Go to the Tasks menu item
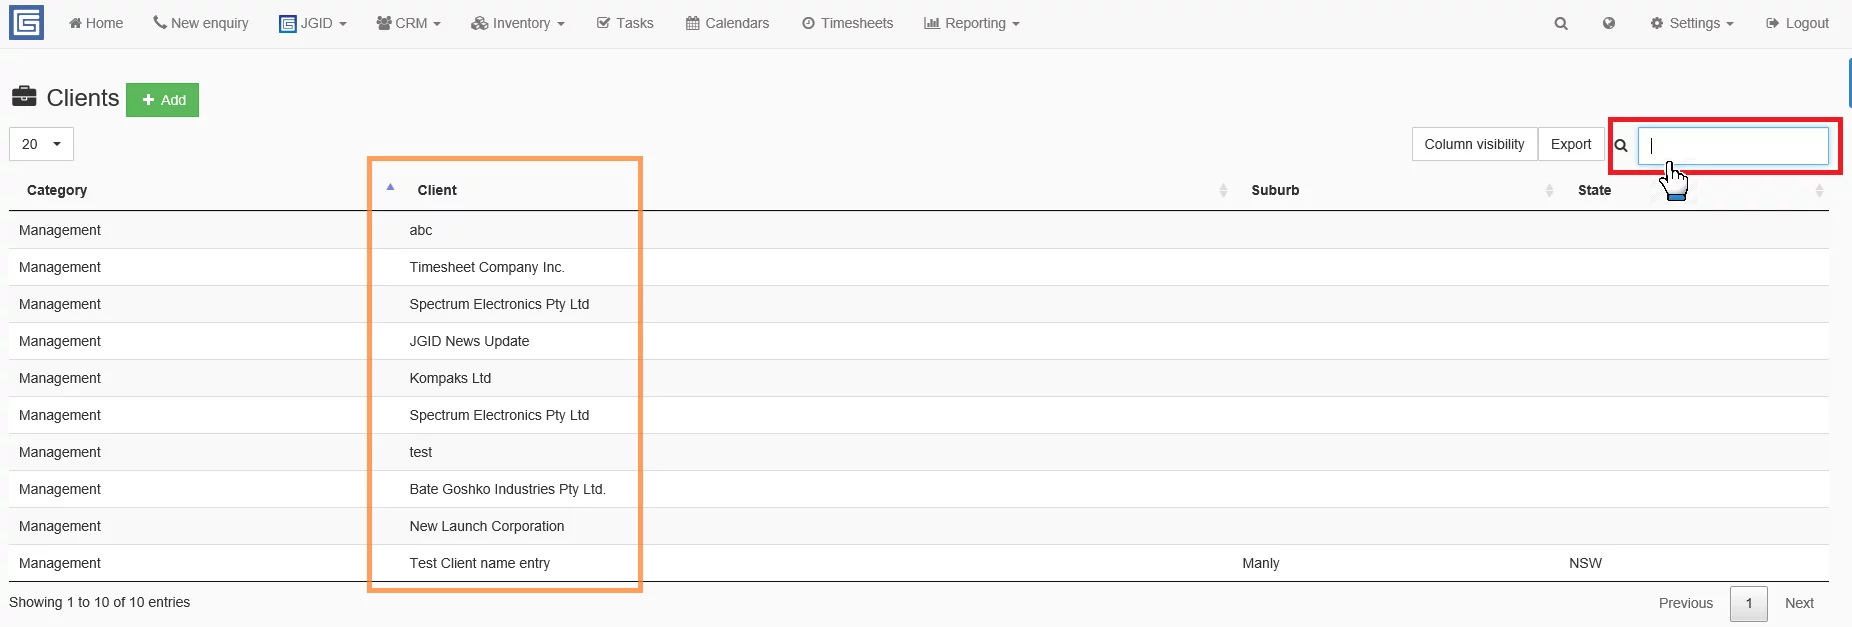Image resolution: width=1852 pixels, height=627 pixels. 625,23
